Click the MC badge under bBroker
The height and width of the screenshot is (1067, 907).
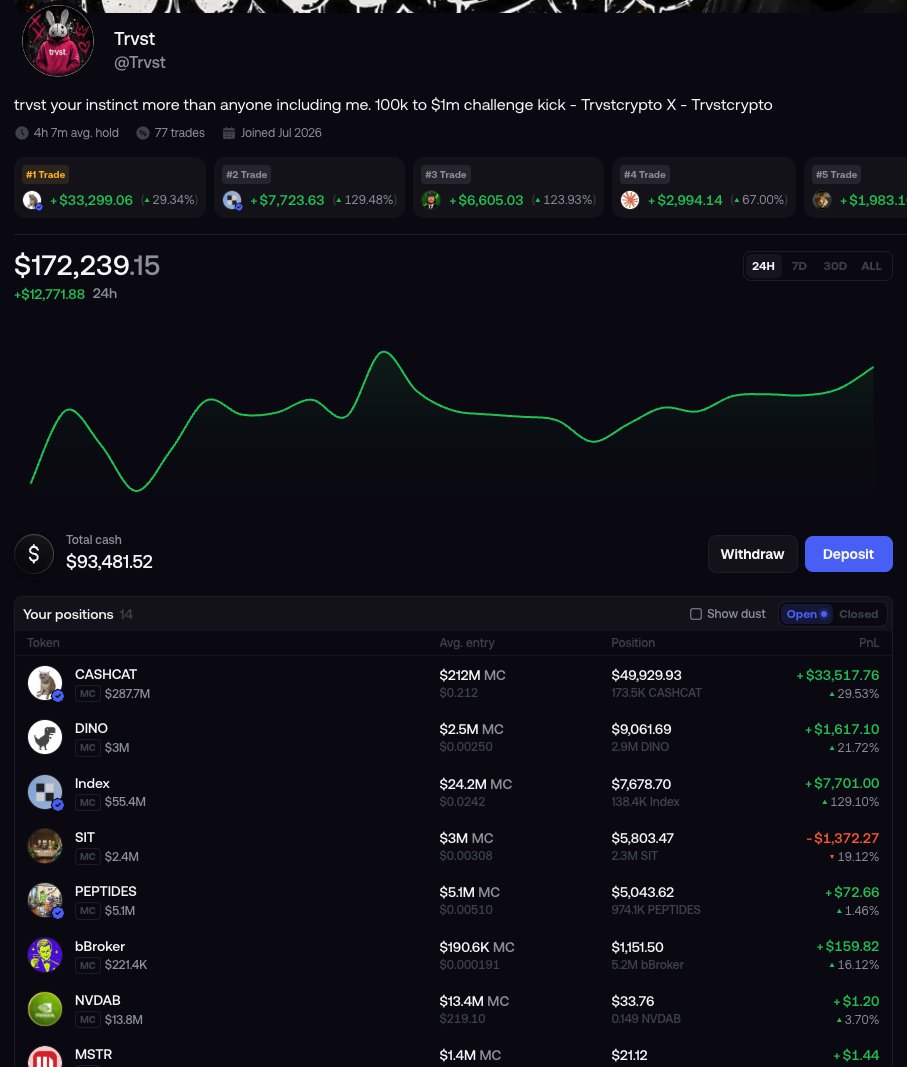(88, 965)
